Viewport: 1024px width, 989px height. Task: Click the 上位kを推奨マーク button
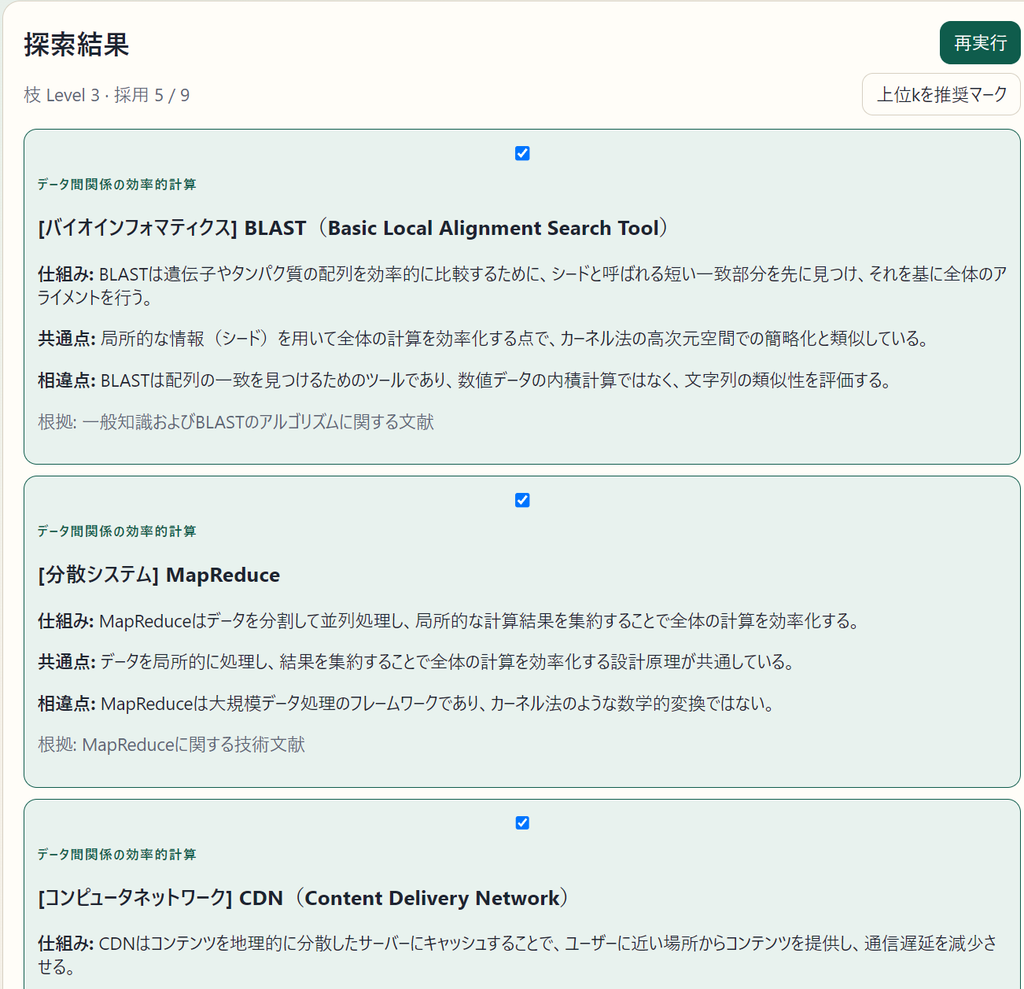pyautogui.click(x=941, y=95)
